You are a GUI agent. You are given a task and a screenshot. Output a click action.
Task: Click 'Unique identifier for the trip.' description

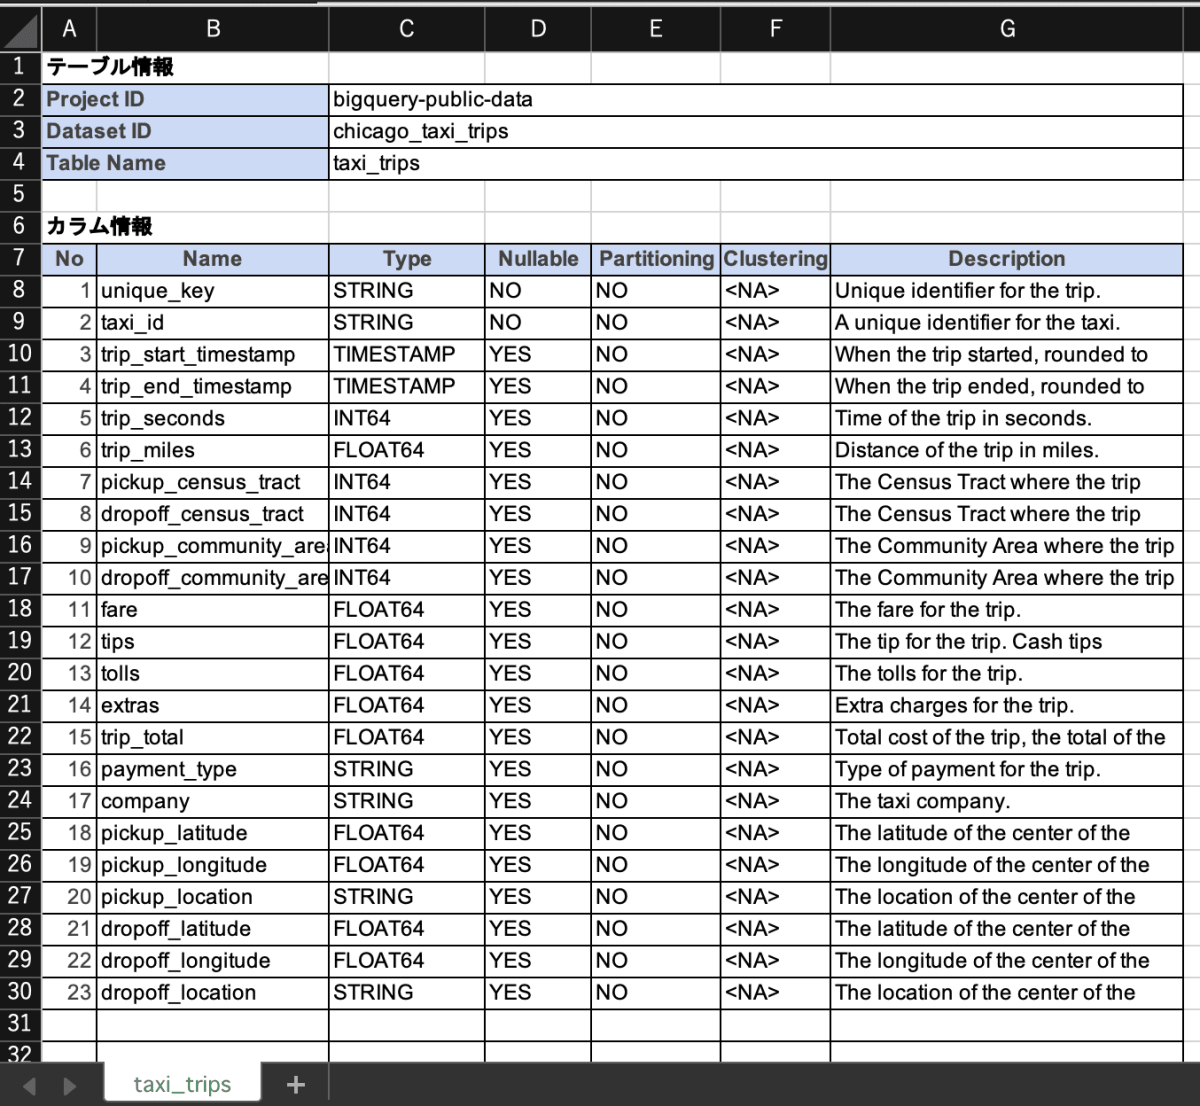click(1007, 291)
